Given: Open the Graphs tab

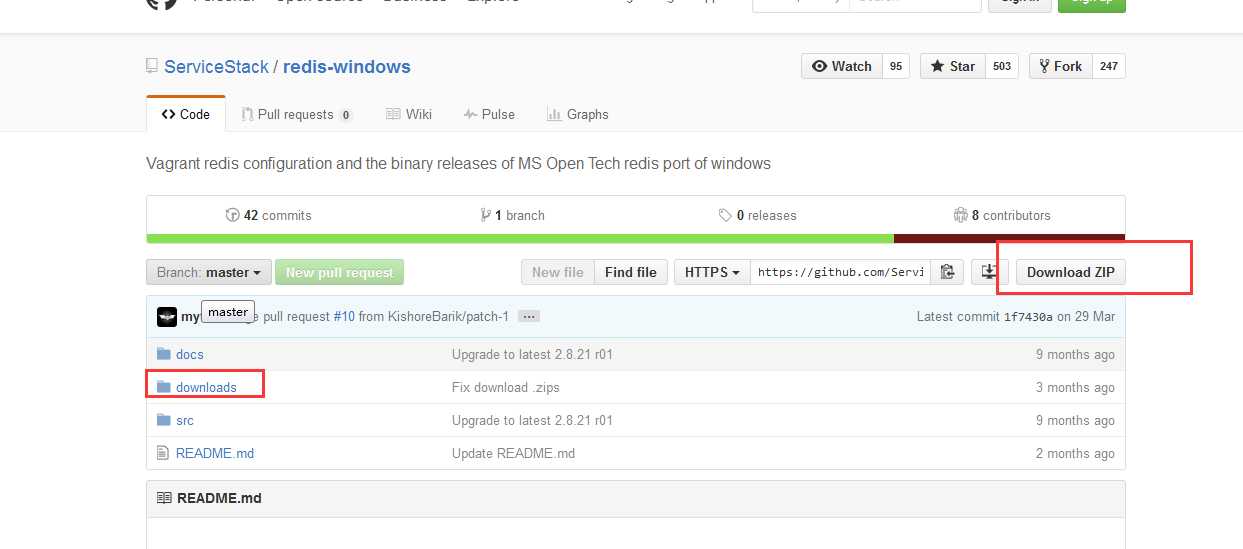Looking at the screenshot, I should pos(578,114).
